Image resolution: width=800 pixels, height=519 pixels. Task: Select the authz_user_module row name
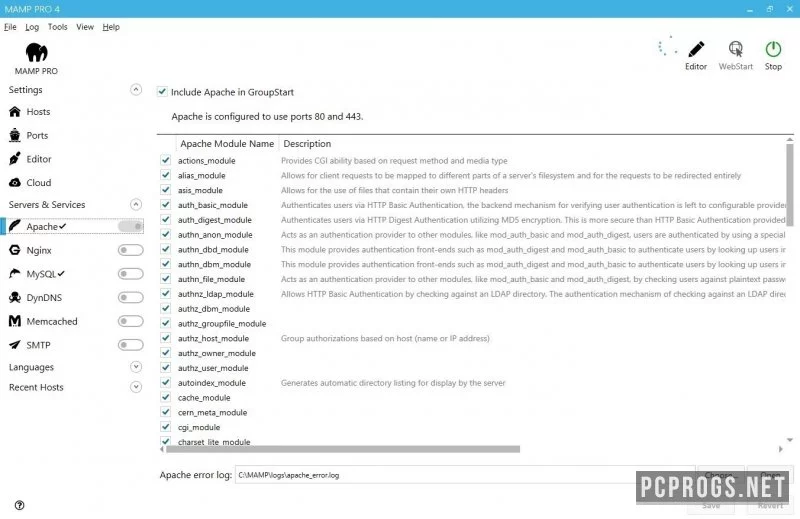click(x=213, y=368)
